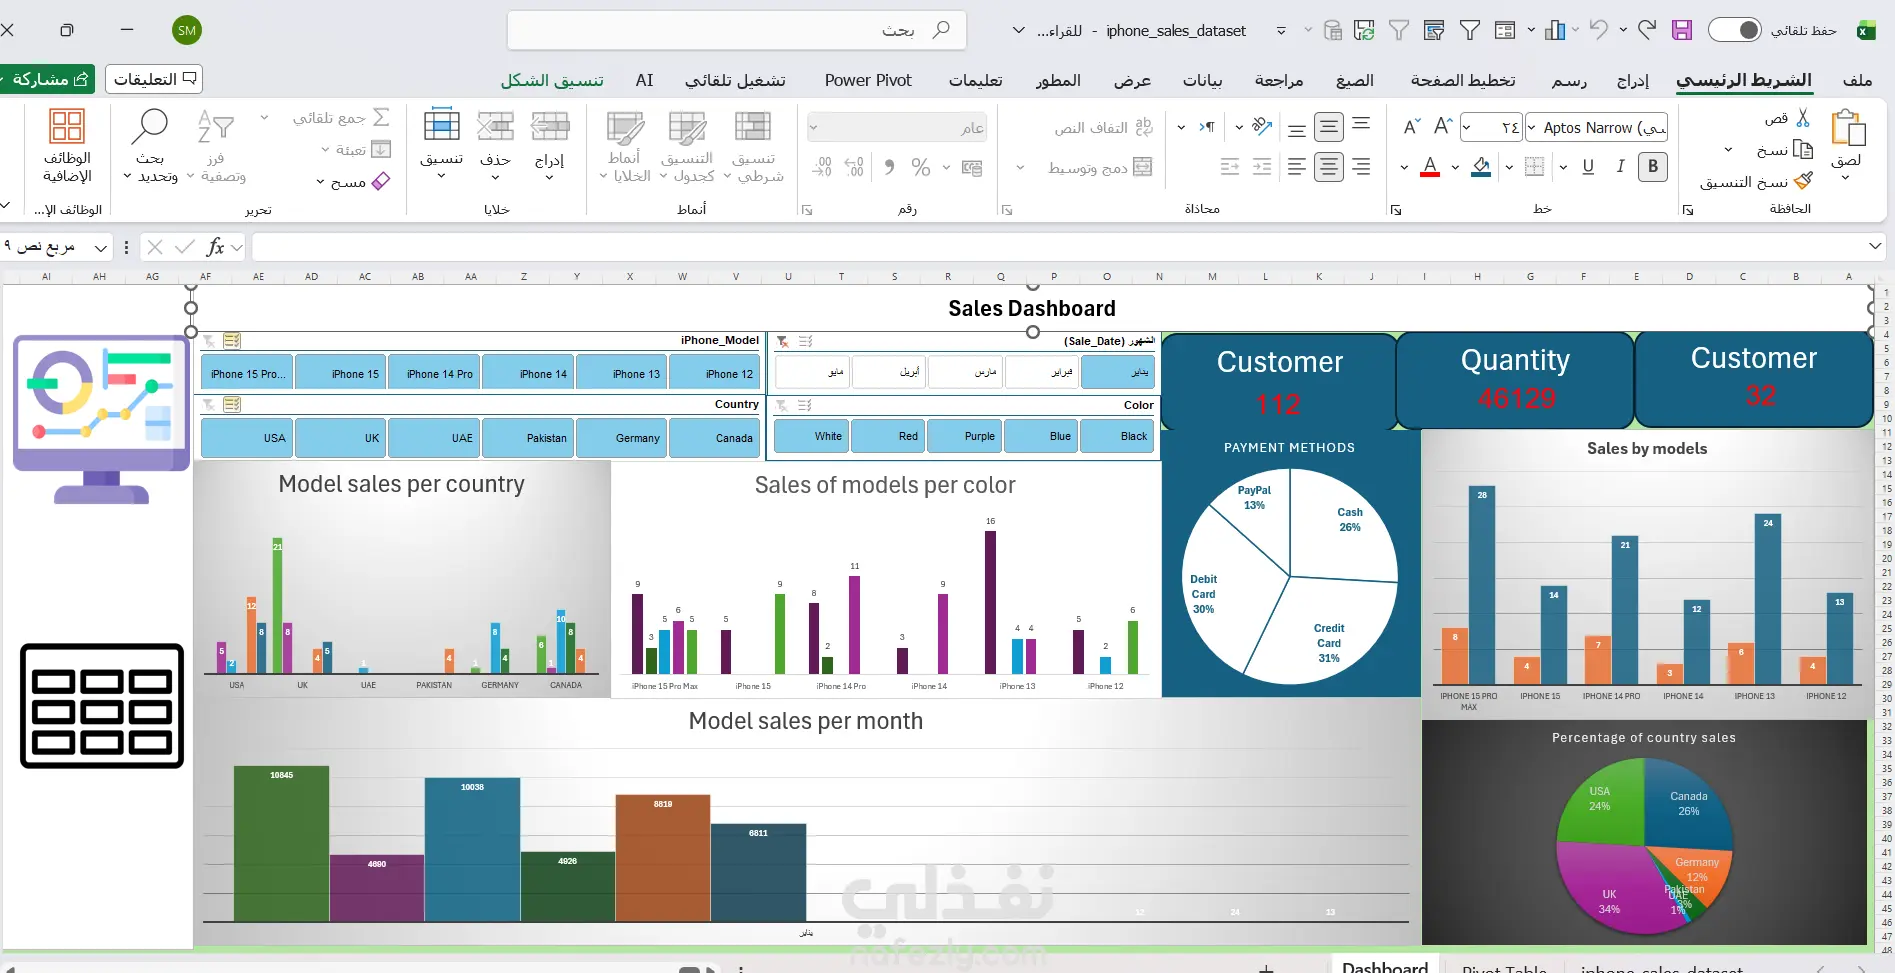
Task: Expand the Paste (لصق) options arrow
Action: click(x=1846, y=177)
